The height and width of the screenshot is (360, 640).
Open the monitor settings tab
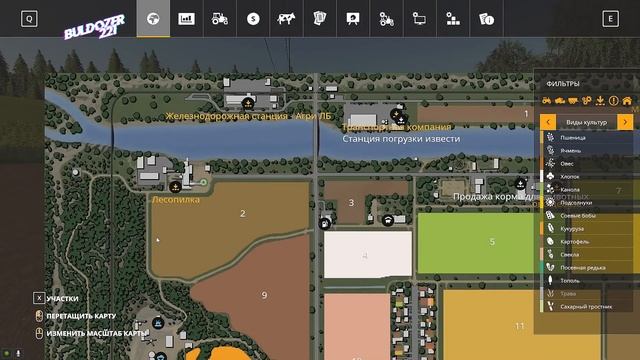coord(419,19)
